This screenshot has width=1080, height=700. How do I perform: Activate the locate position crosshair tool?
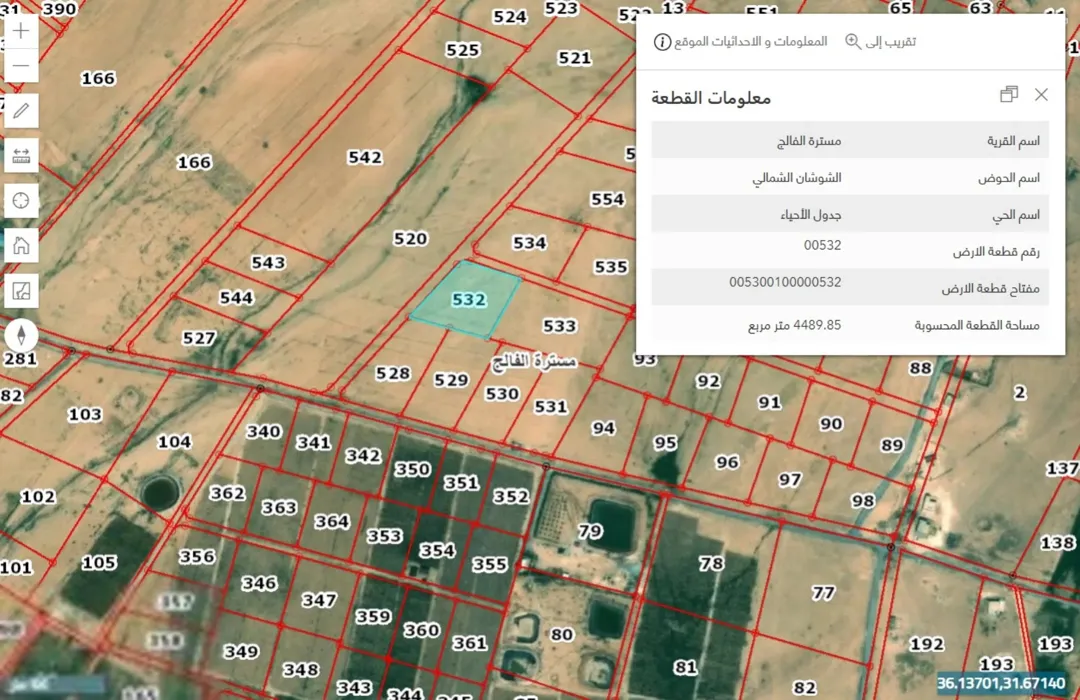(x=21, y=200)
